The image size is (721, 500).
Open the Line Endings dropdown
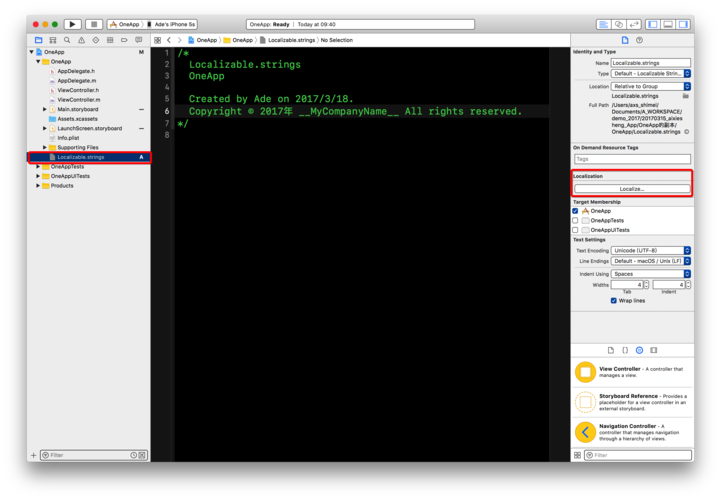651,261
